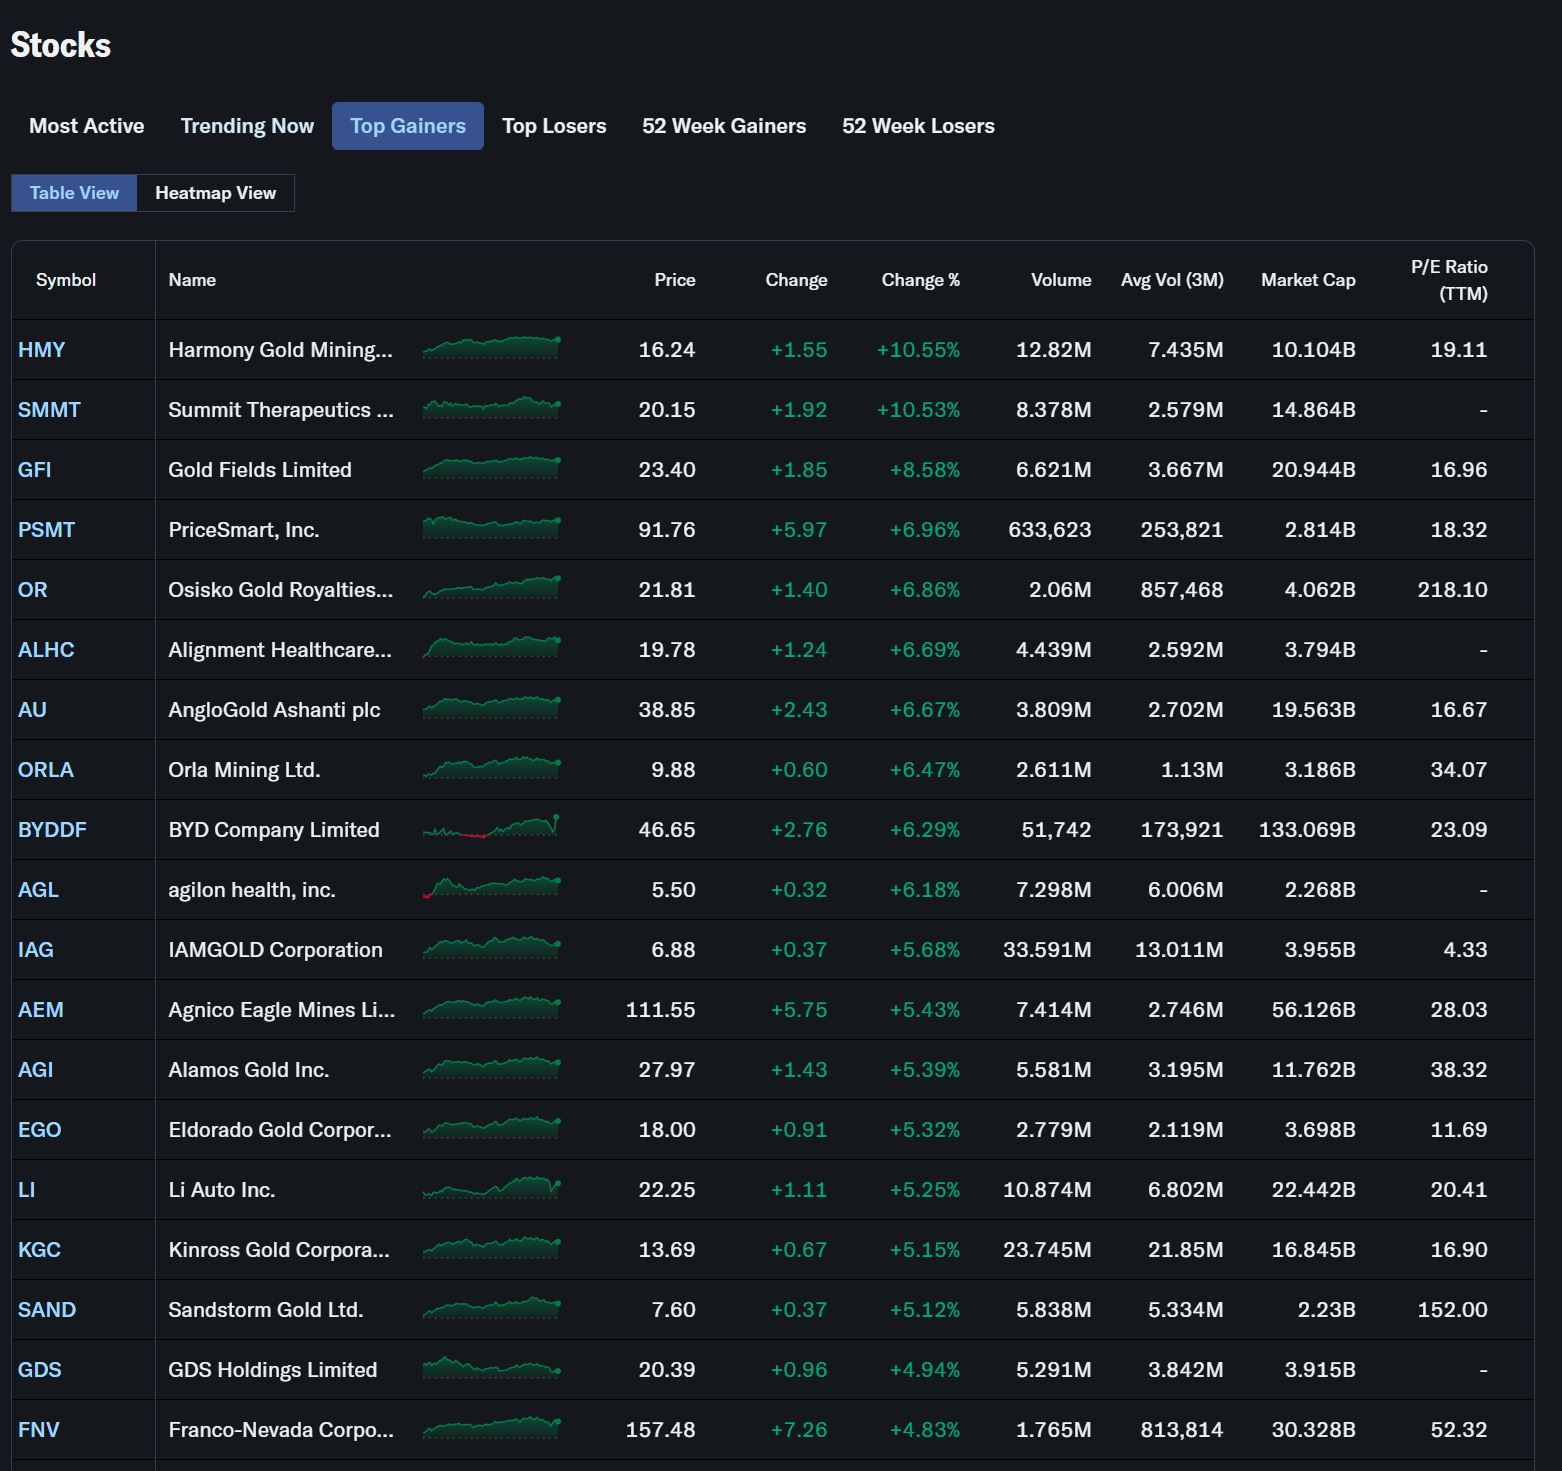Image resolution: width=1562 pixels, height=1471 pixels.
Task: Open AGL ticker link
Action: point(38,890)
